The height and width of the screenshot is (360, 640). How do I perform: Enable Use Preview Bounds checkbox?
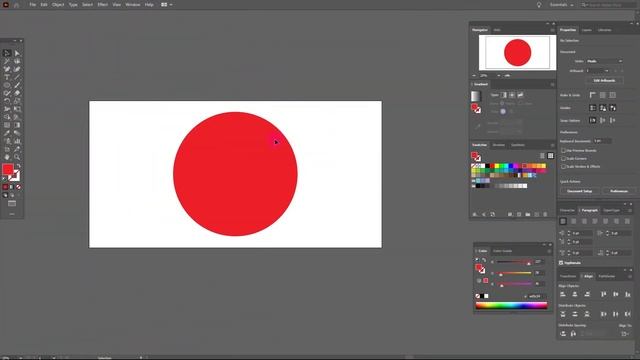[x=563, y=151]
